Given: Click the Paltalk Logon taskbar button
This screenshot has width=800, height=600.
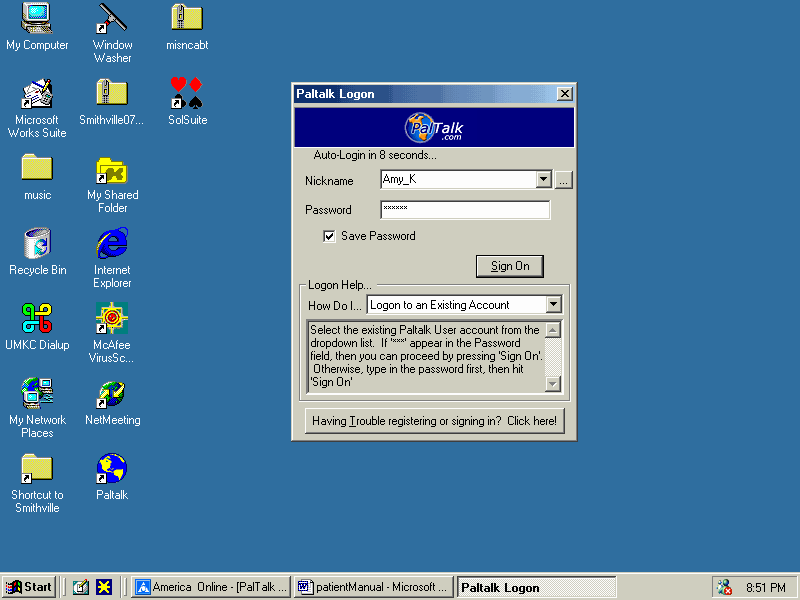Looking at the screenshot, I should tap(537, 587).
